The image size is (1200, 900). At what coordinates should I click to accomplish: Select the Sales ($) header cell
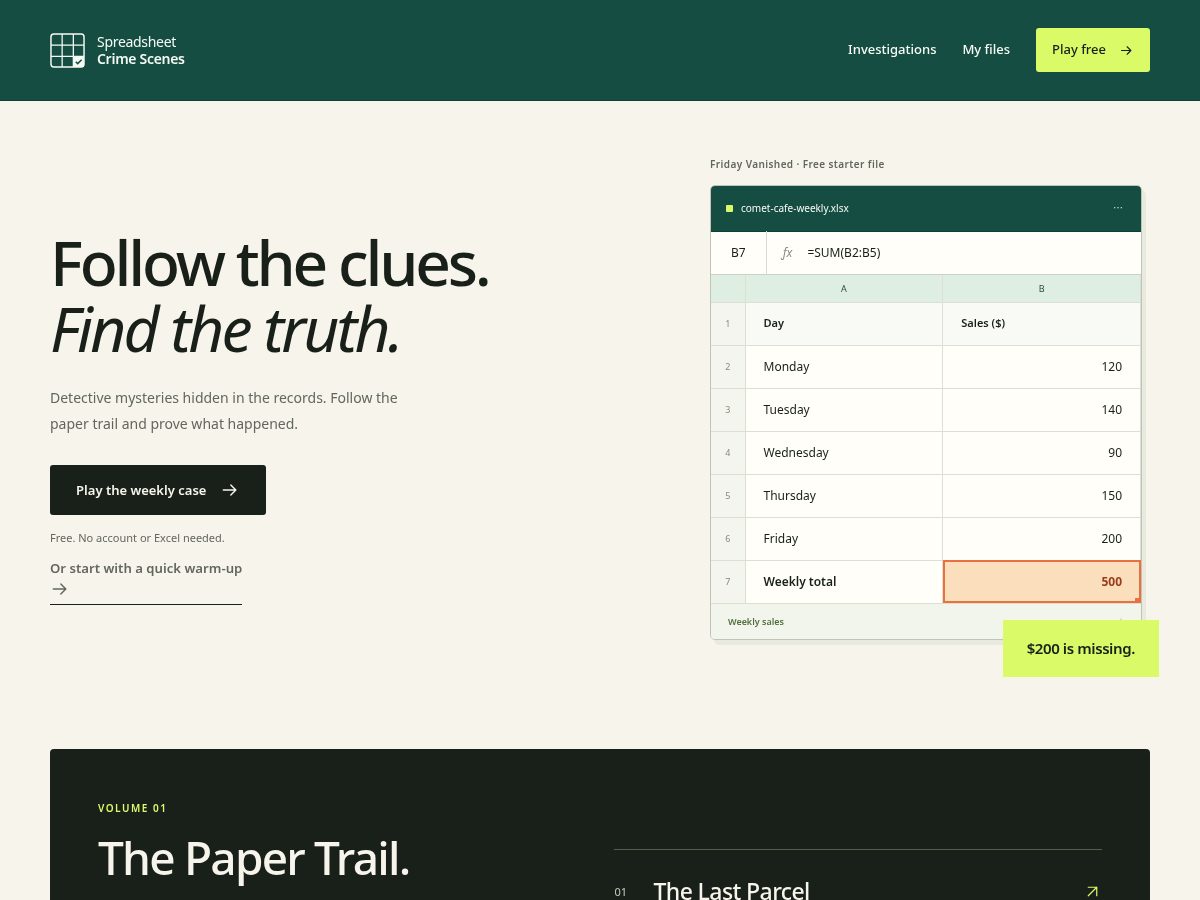(1041, 324)
